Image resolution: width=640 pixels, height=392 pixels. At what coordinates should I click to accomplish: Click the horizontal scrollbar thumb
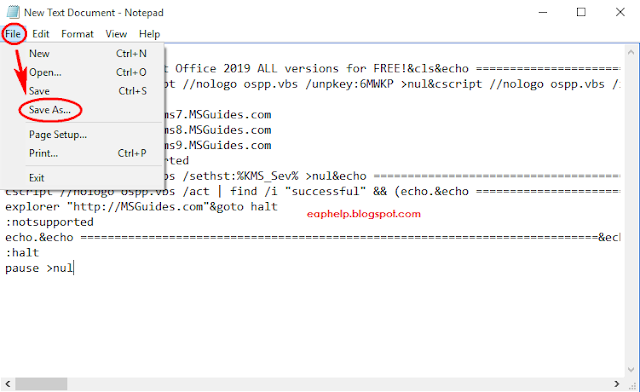[41, 384]
